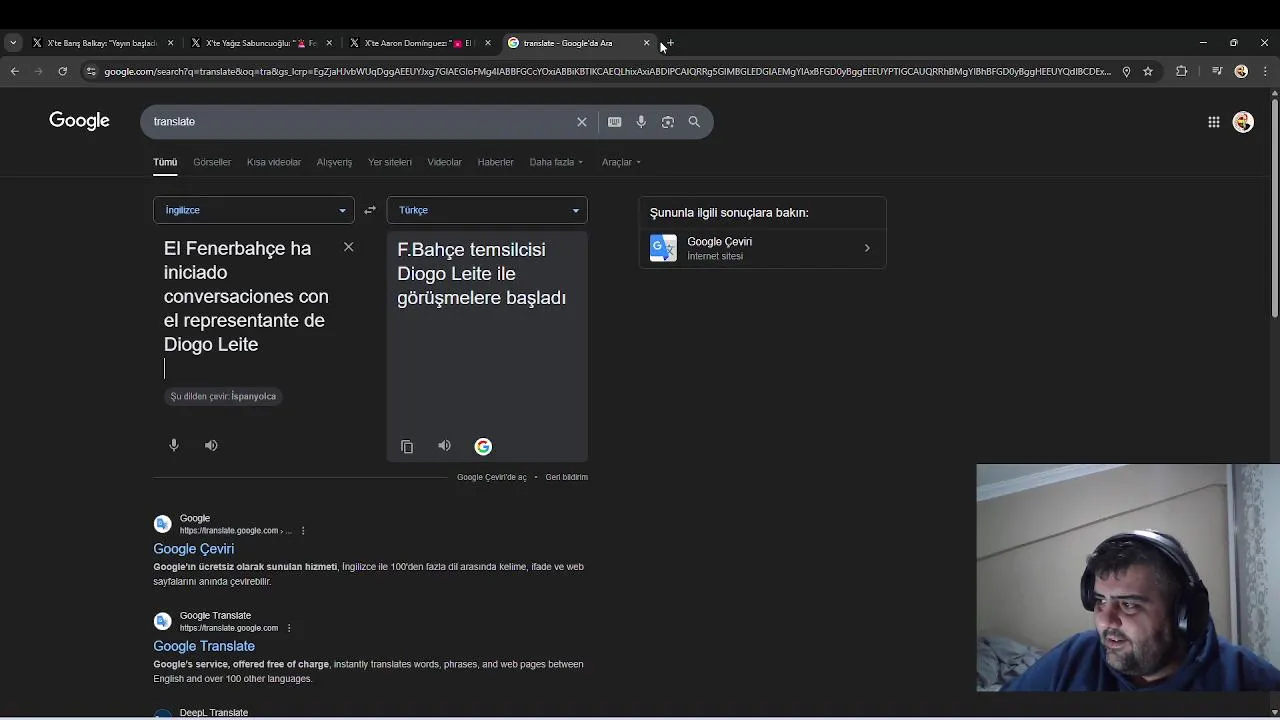
Task: Click inside the translate search field
Action: [x=360, y=122]
